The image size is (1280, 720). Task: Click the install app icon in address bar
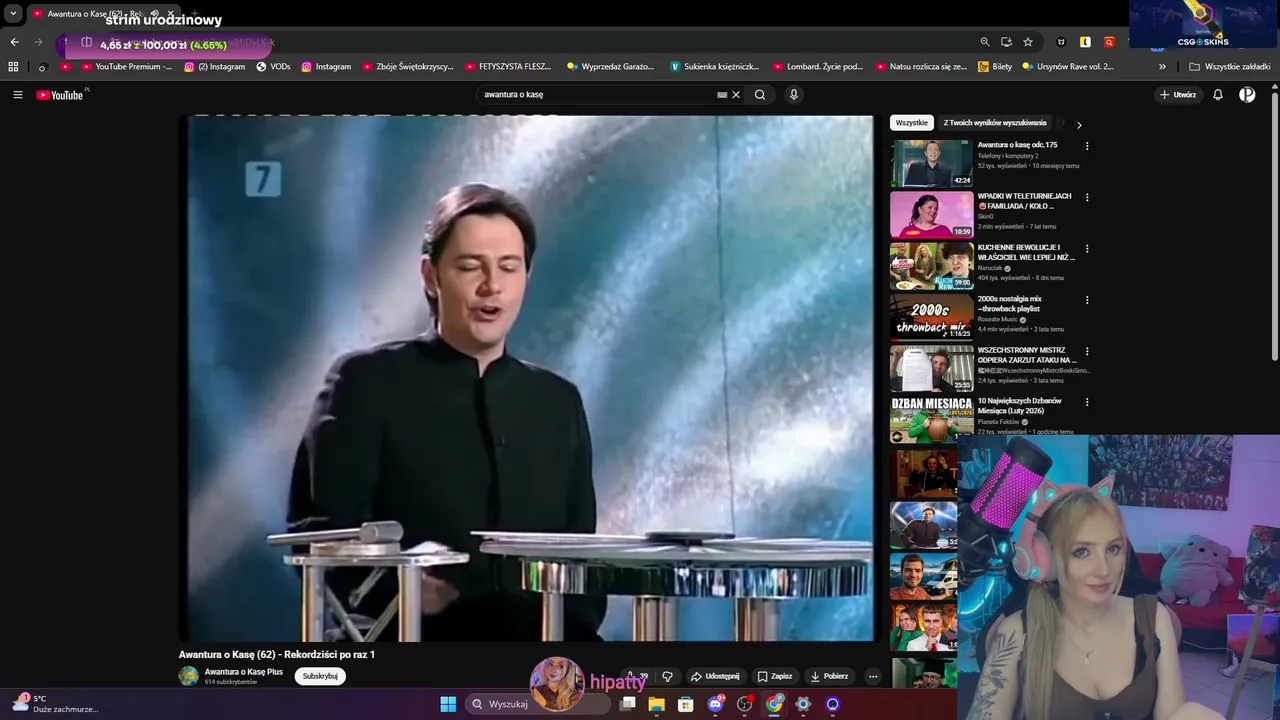1006,42
